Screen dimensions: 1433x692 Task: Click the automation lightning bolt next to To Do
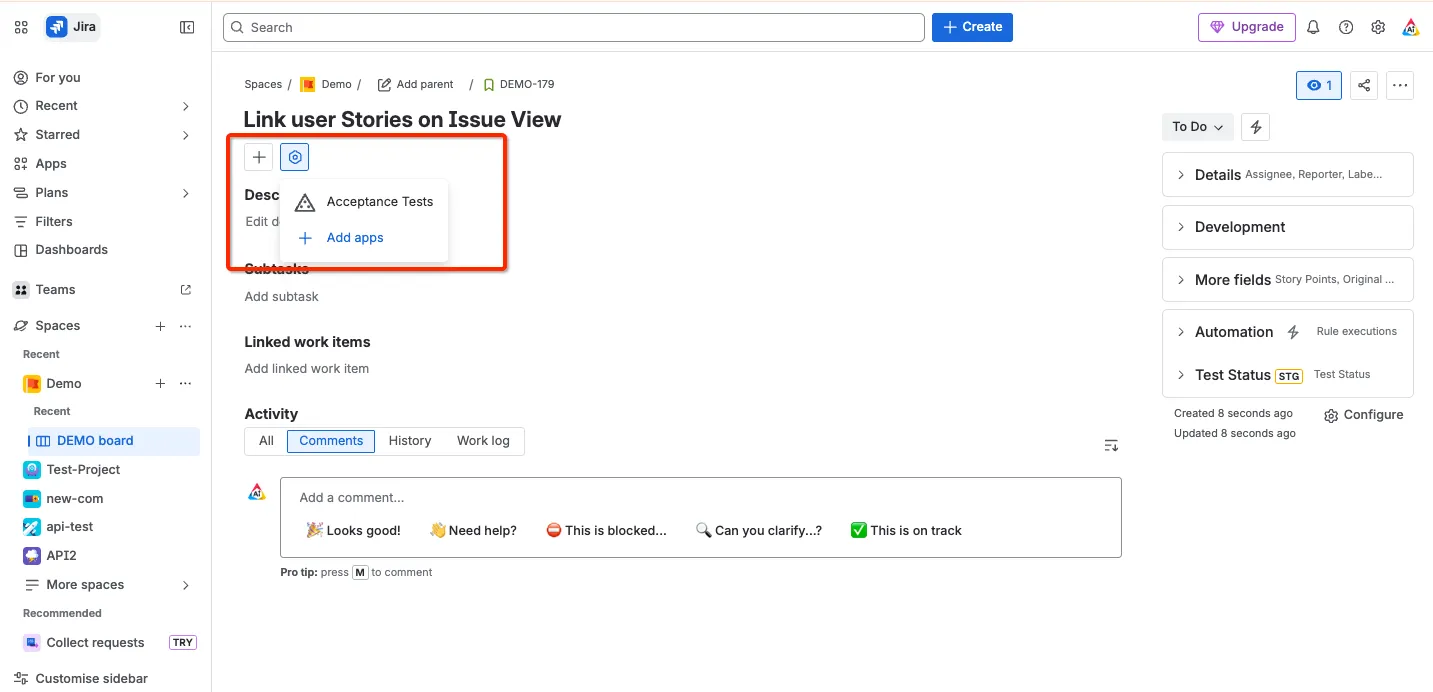[1256, 127]
